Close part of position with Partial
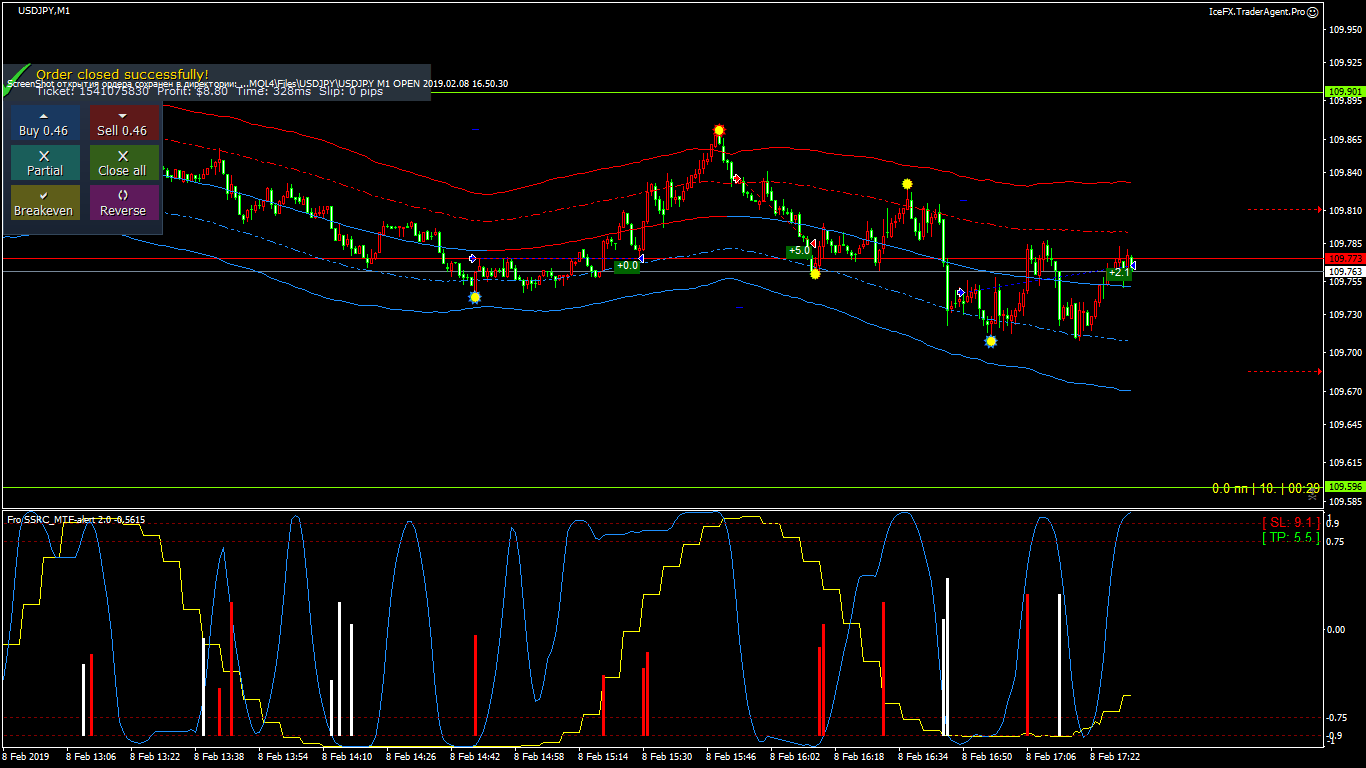1366x768 pixels. pyautogui.click(x=44, y=163)
